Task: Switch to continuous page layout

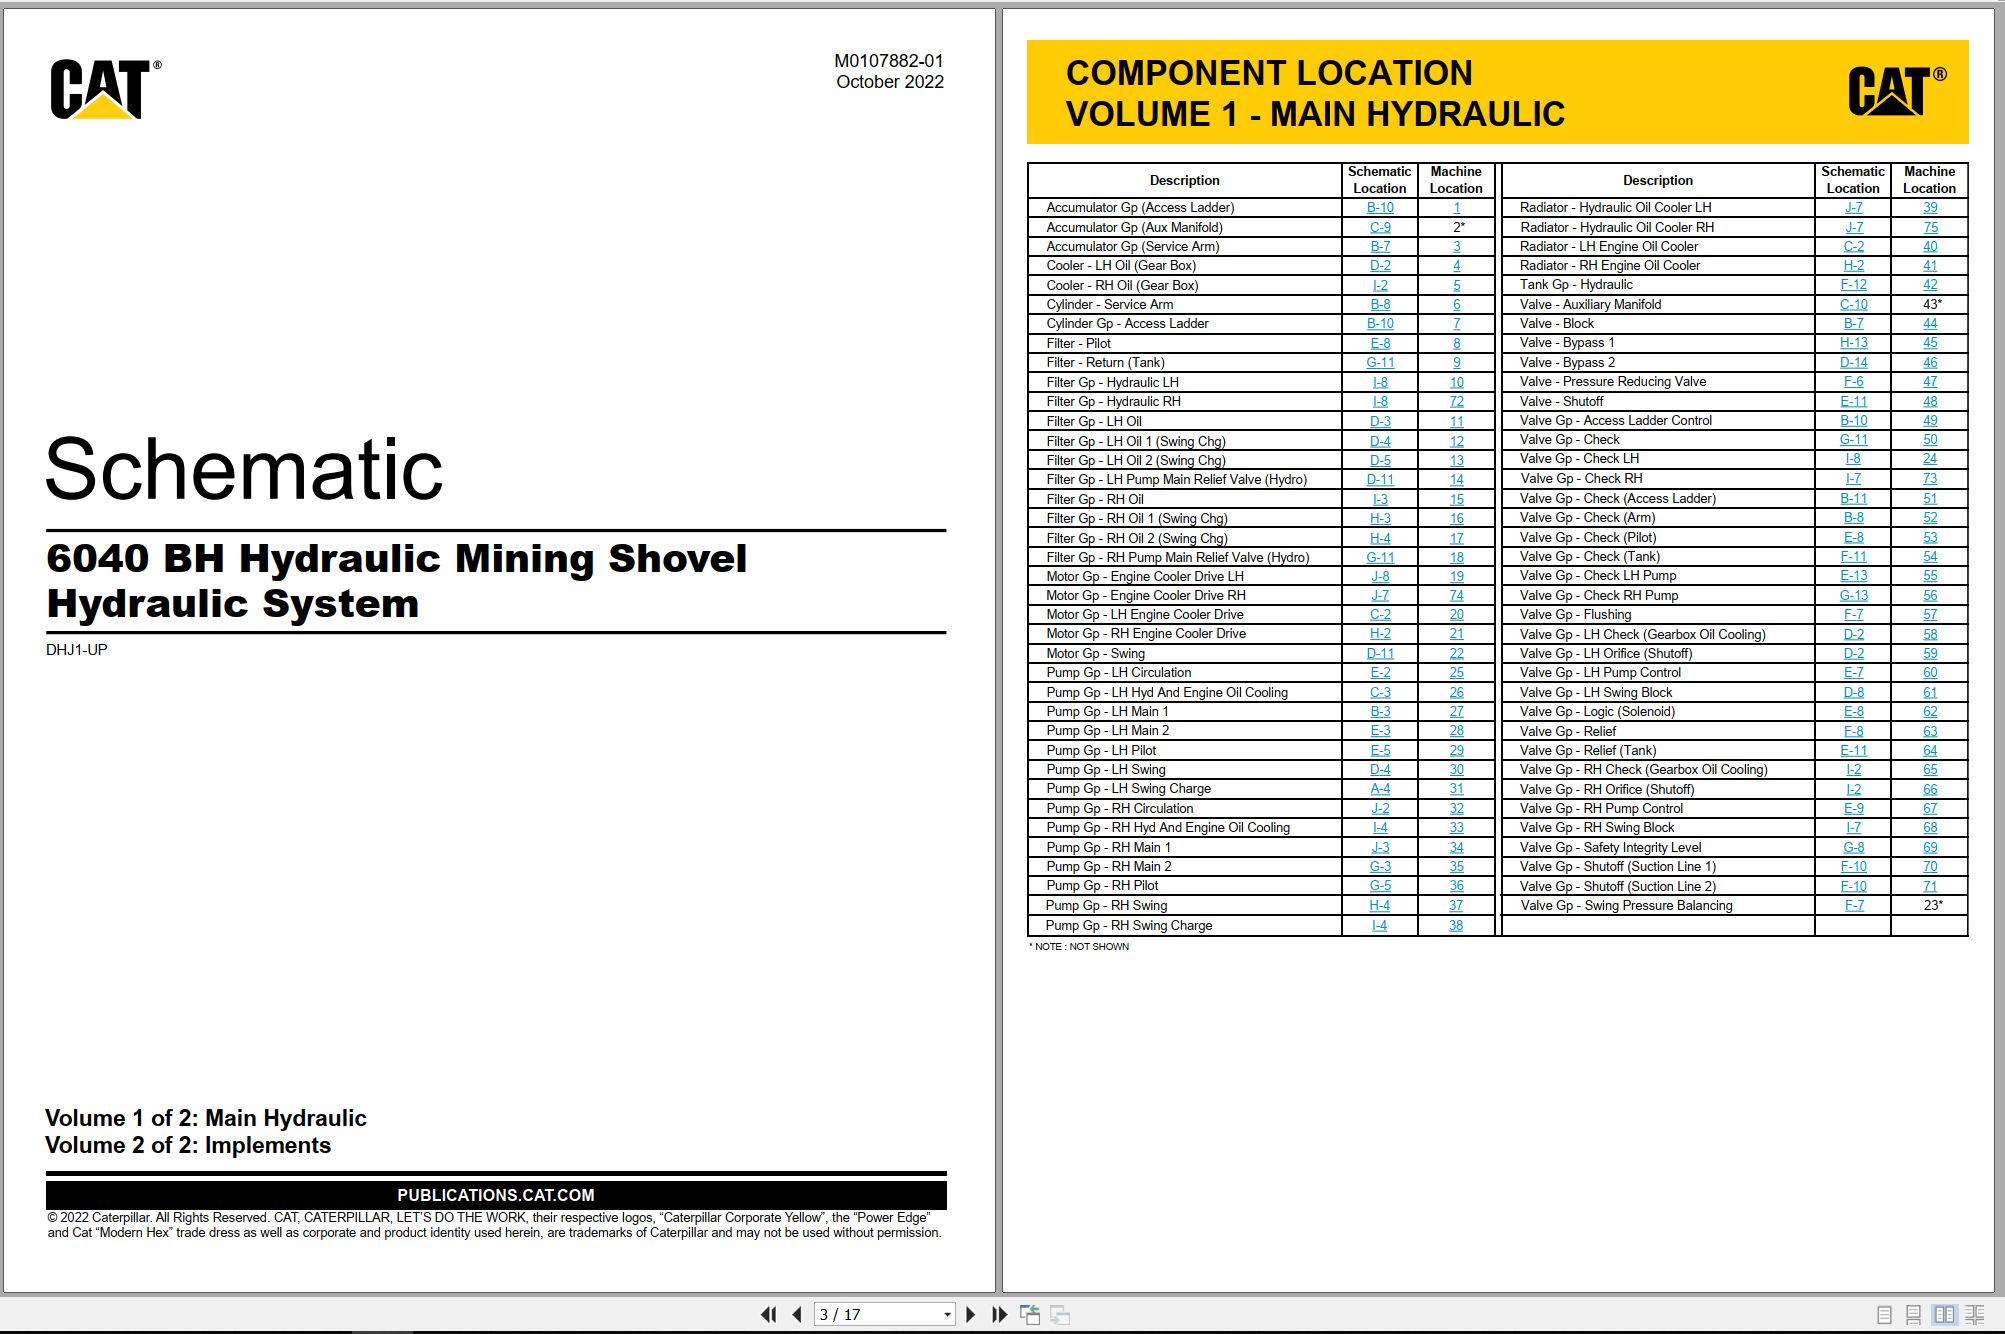Action: (x=1913, y=1315)
